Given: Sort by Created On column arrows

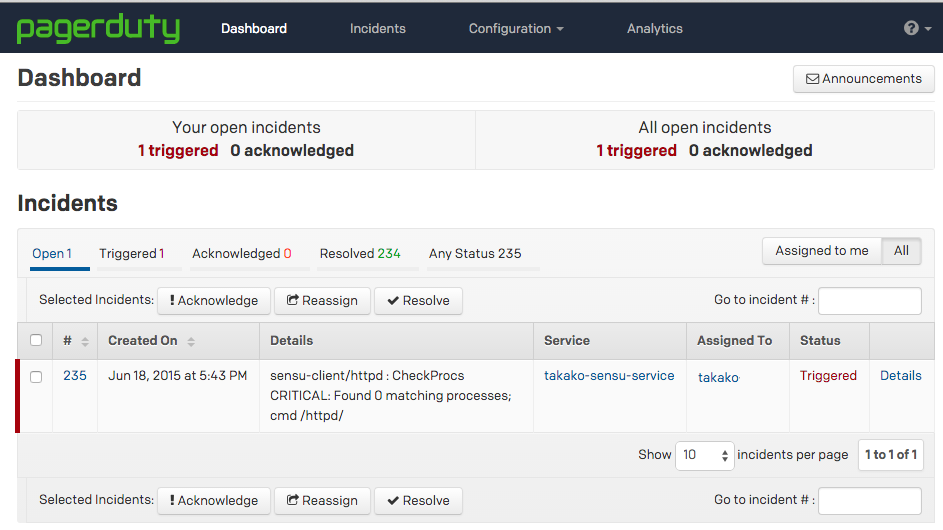Looking at the screenshot, I should coord(191,341).
